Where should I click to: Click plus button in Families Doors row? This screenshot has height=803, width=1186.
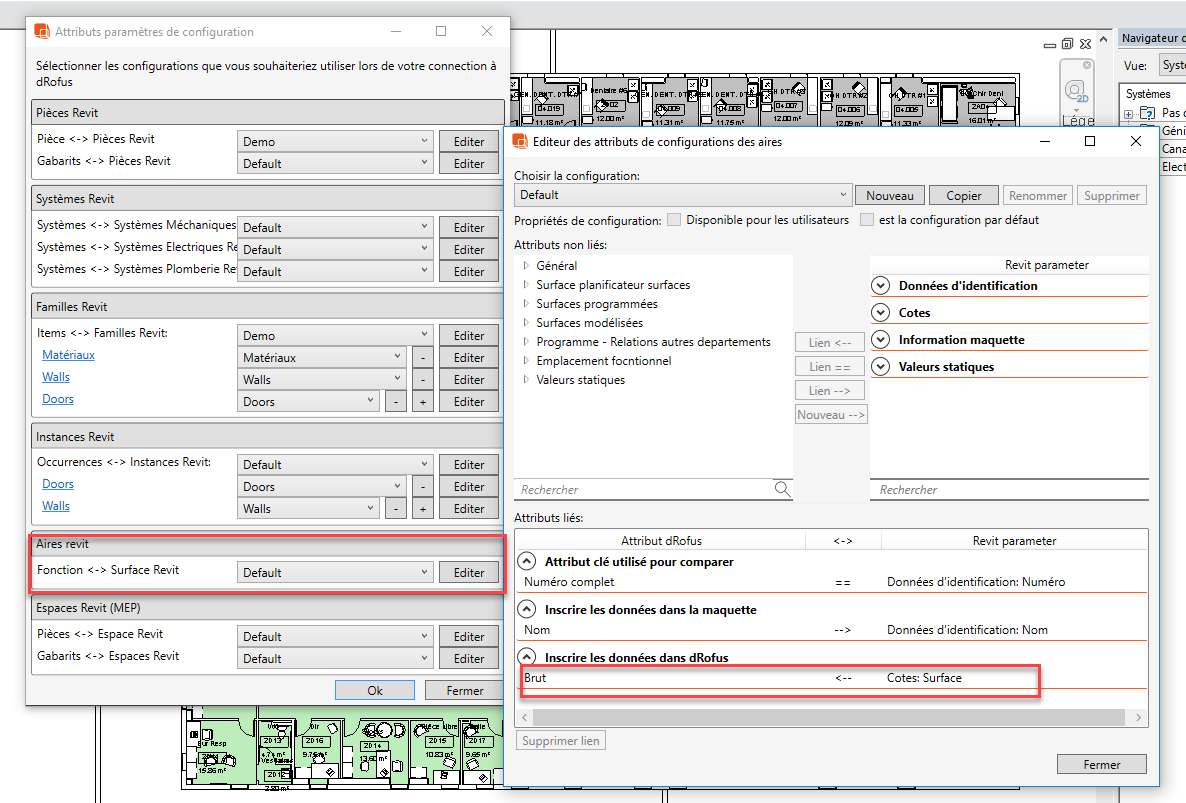click(x=422, y=402)
